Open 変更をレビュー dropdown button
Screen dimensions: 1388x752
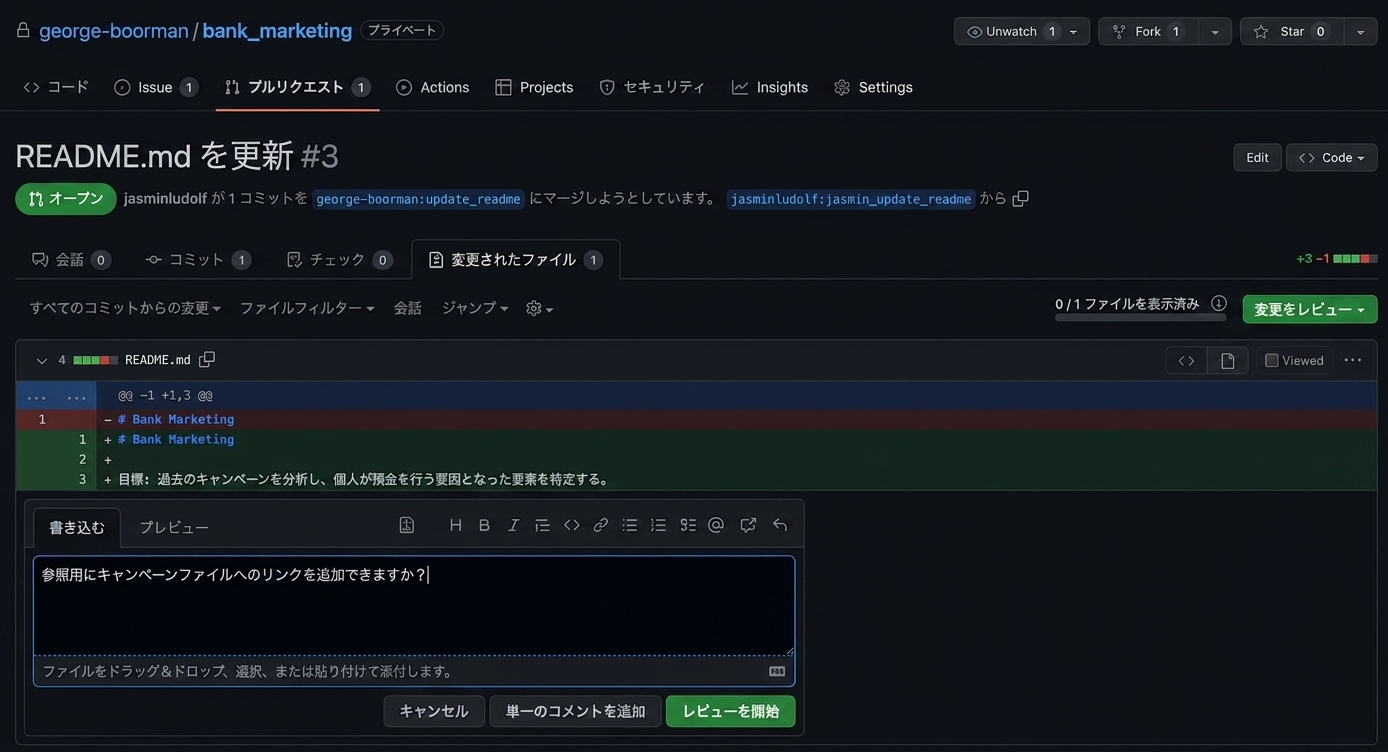coord(1310,309)
